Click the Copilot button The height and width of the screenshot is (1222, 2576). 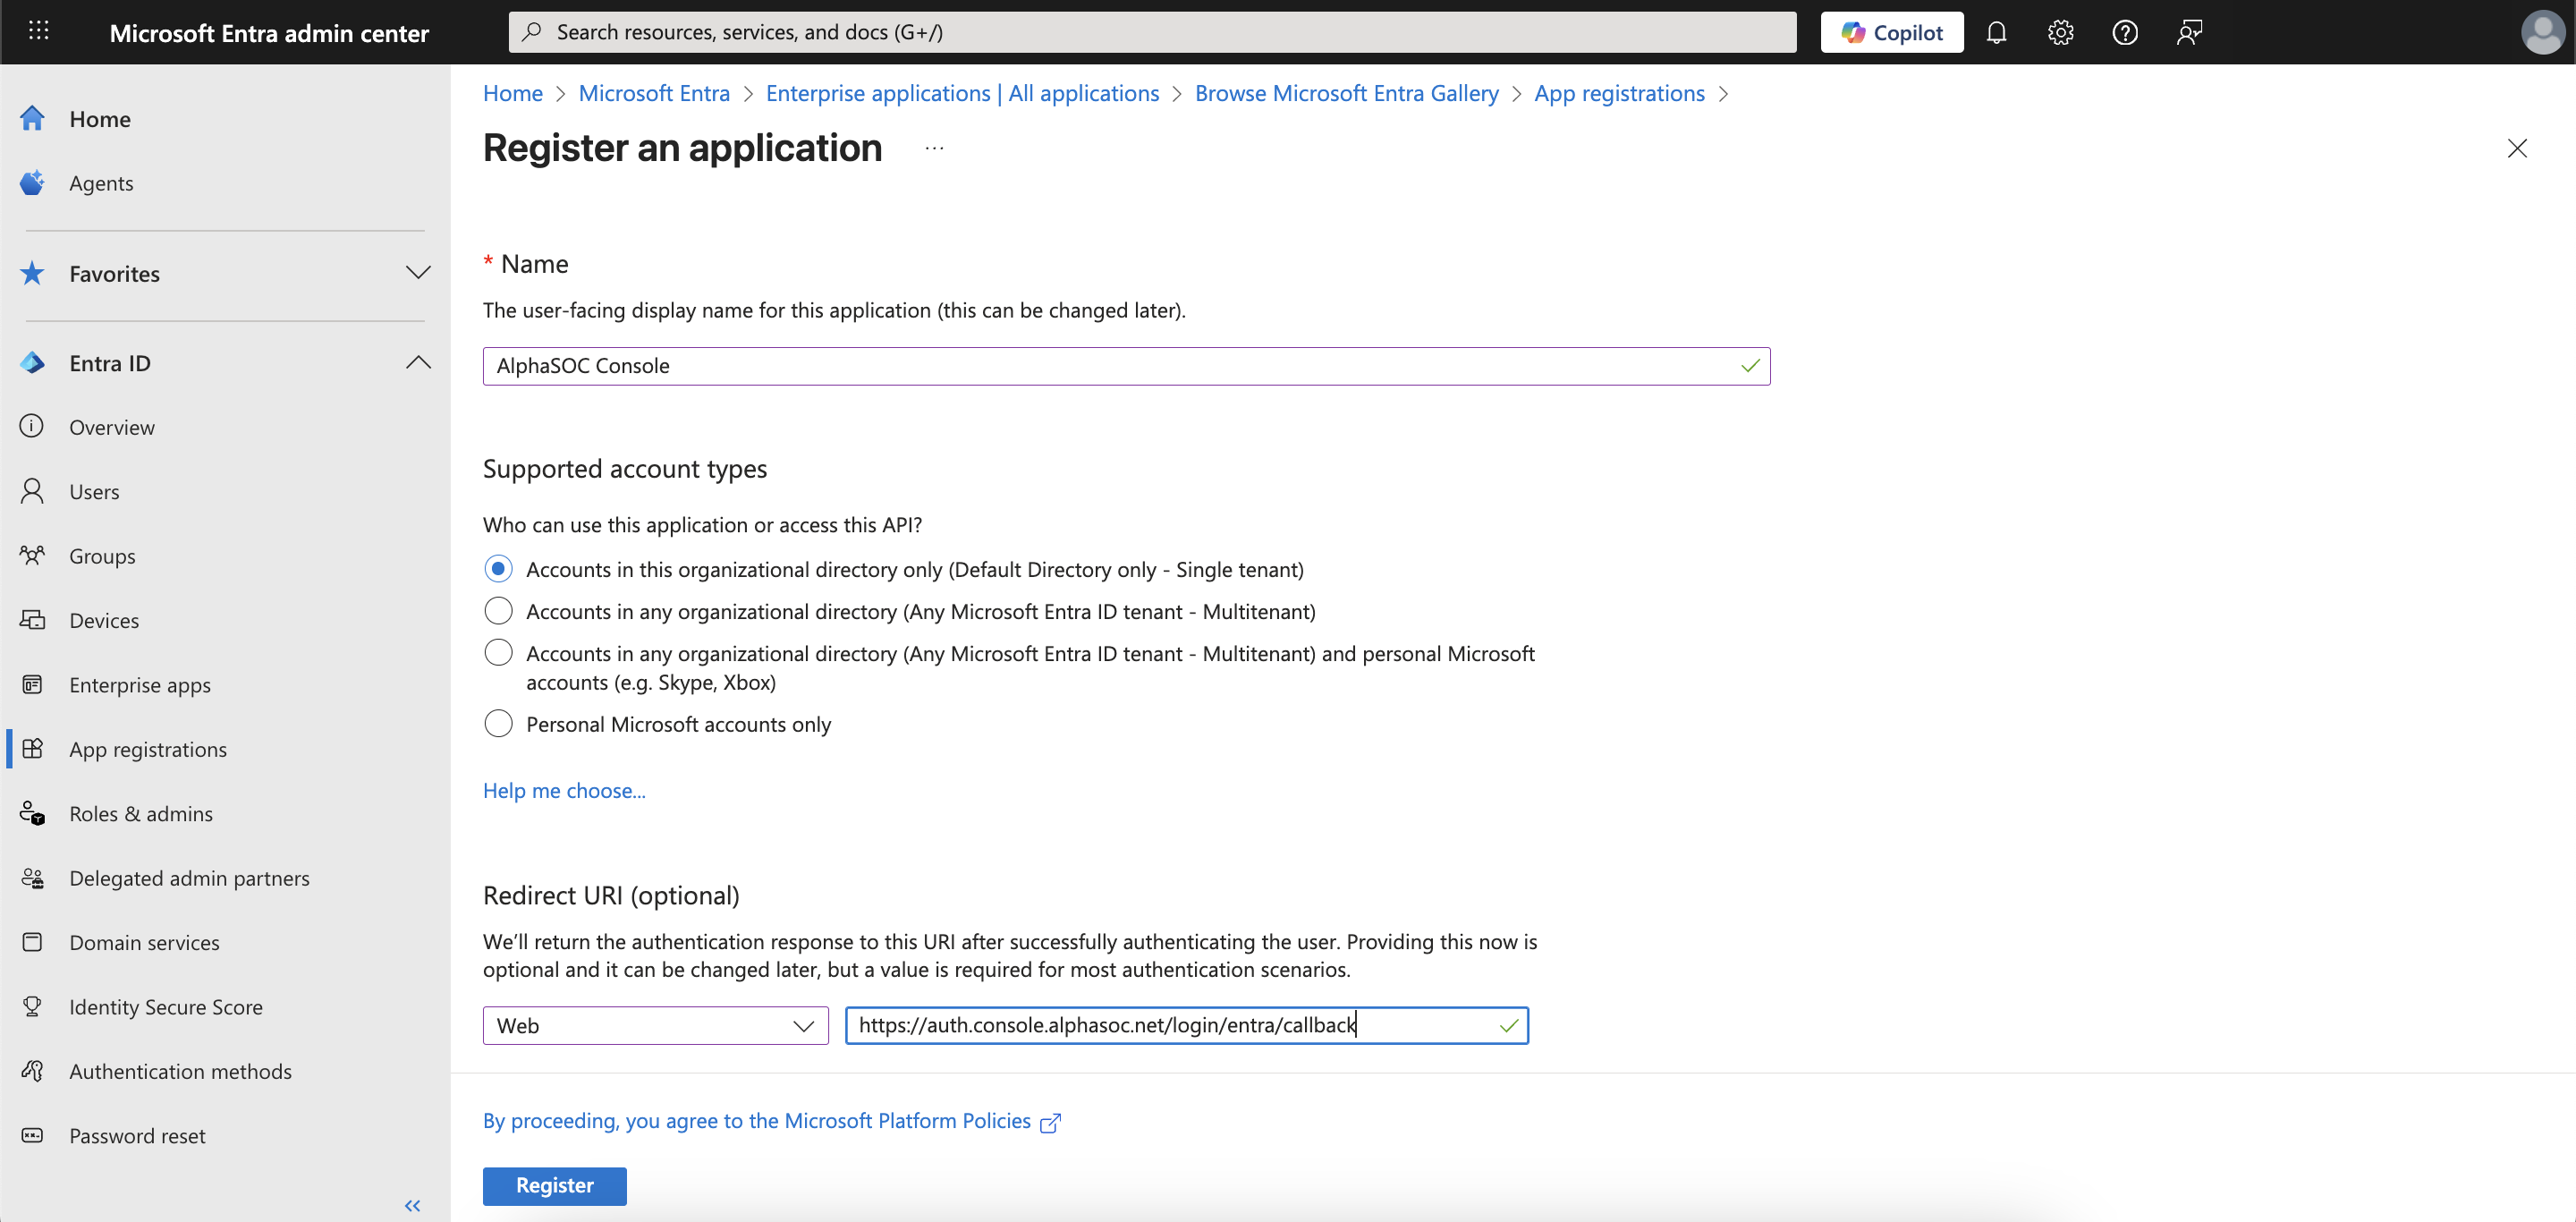point(1891,32)
